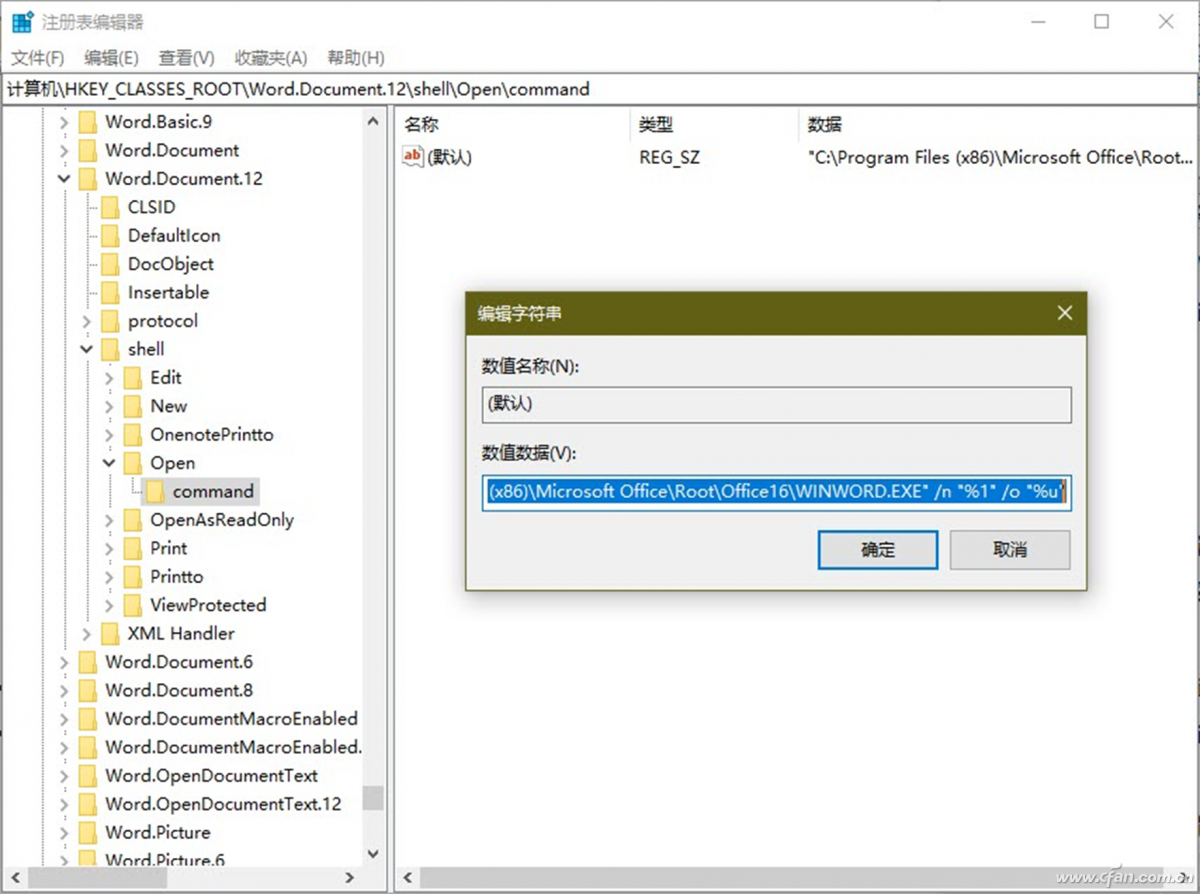Select the (默认) string value icon
Viewport: 1200px width, 894px height.
pyautogui.click(x=413, y=156)
